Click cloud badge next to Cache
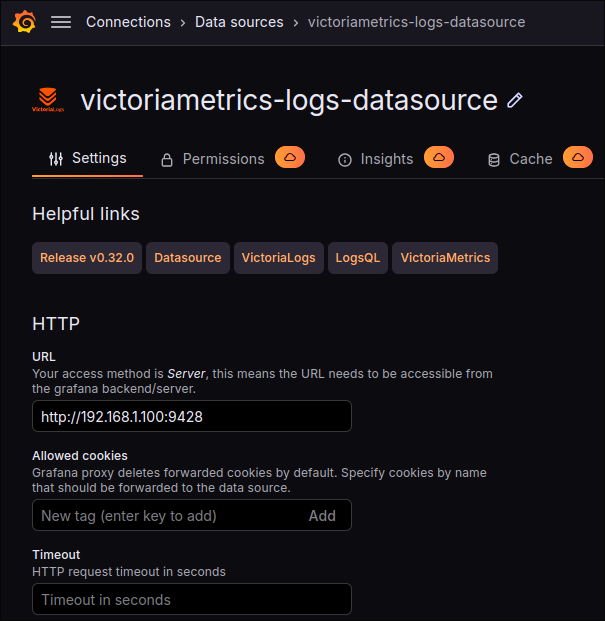 (x=578, y=157)
